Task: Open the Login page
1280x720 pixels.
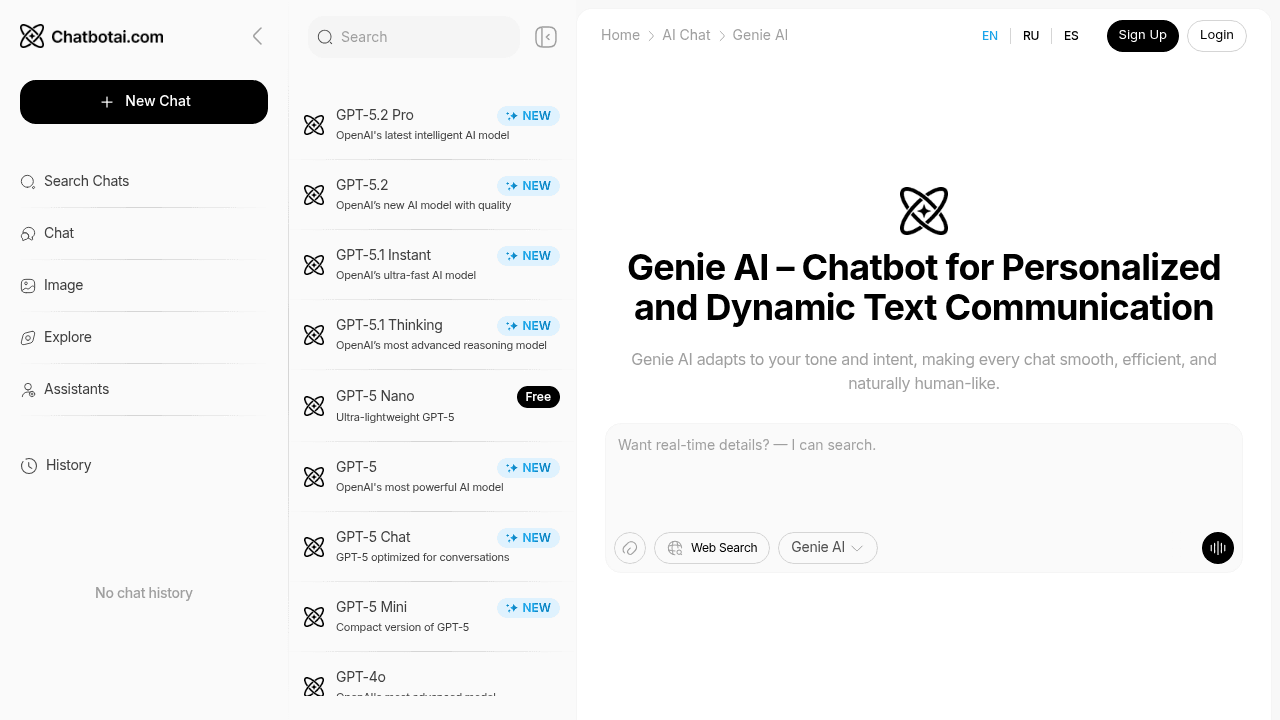Action: (x=1216, y=35)
